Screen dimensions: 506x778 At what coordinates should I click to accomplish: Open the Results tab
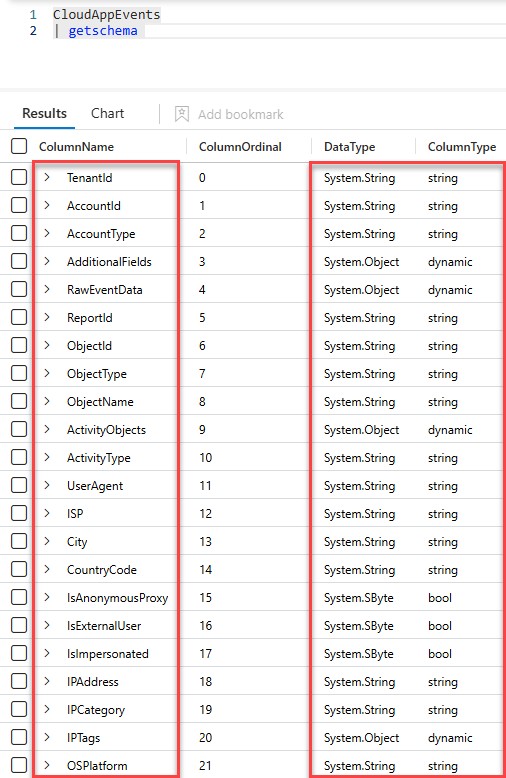(44, 114)
